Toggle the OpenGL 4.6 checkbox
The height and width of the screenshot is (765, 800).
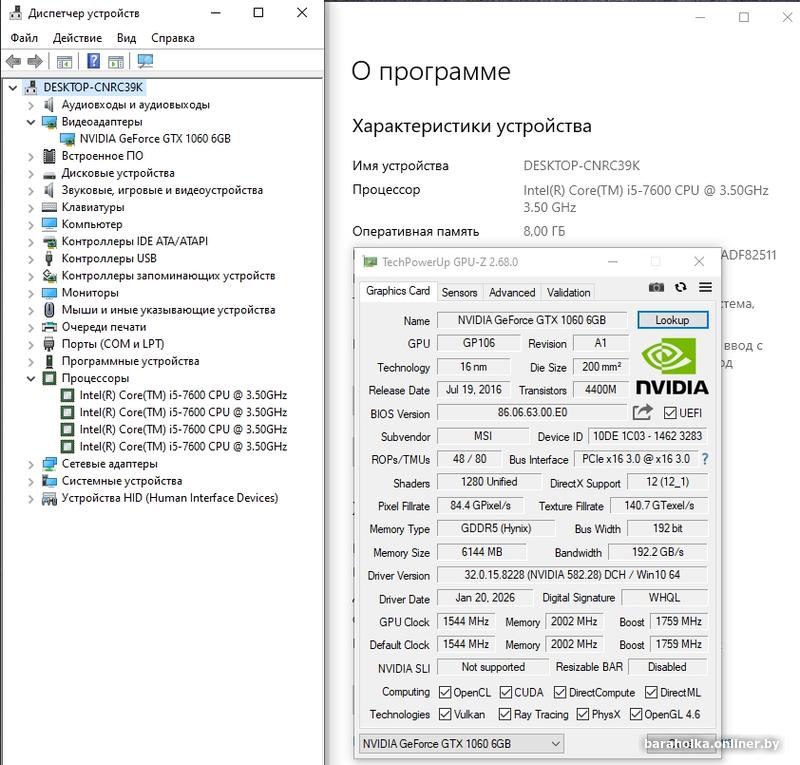636,714
